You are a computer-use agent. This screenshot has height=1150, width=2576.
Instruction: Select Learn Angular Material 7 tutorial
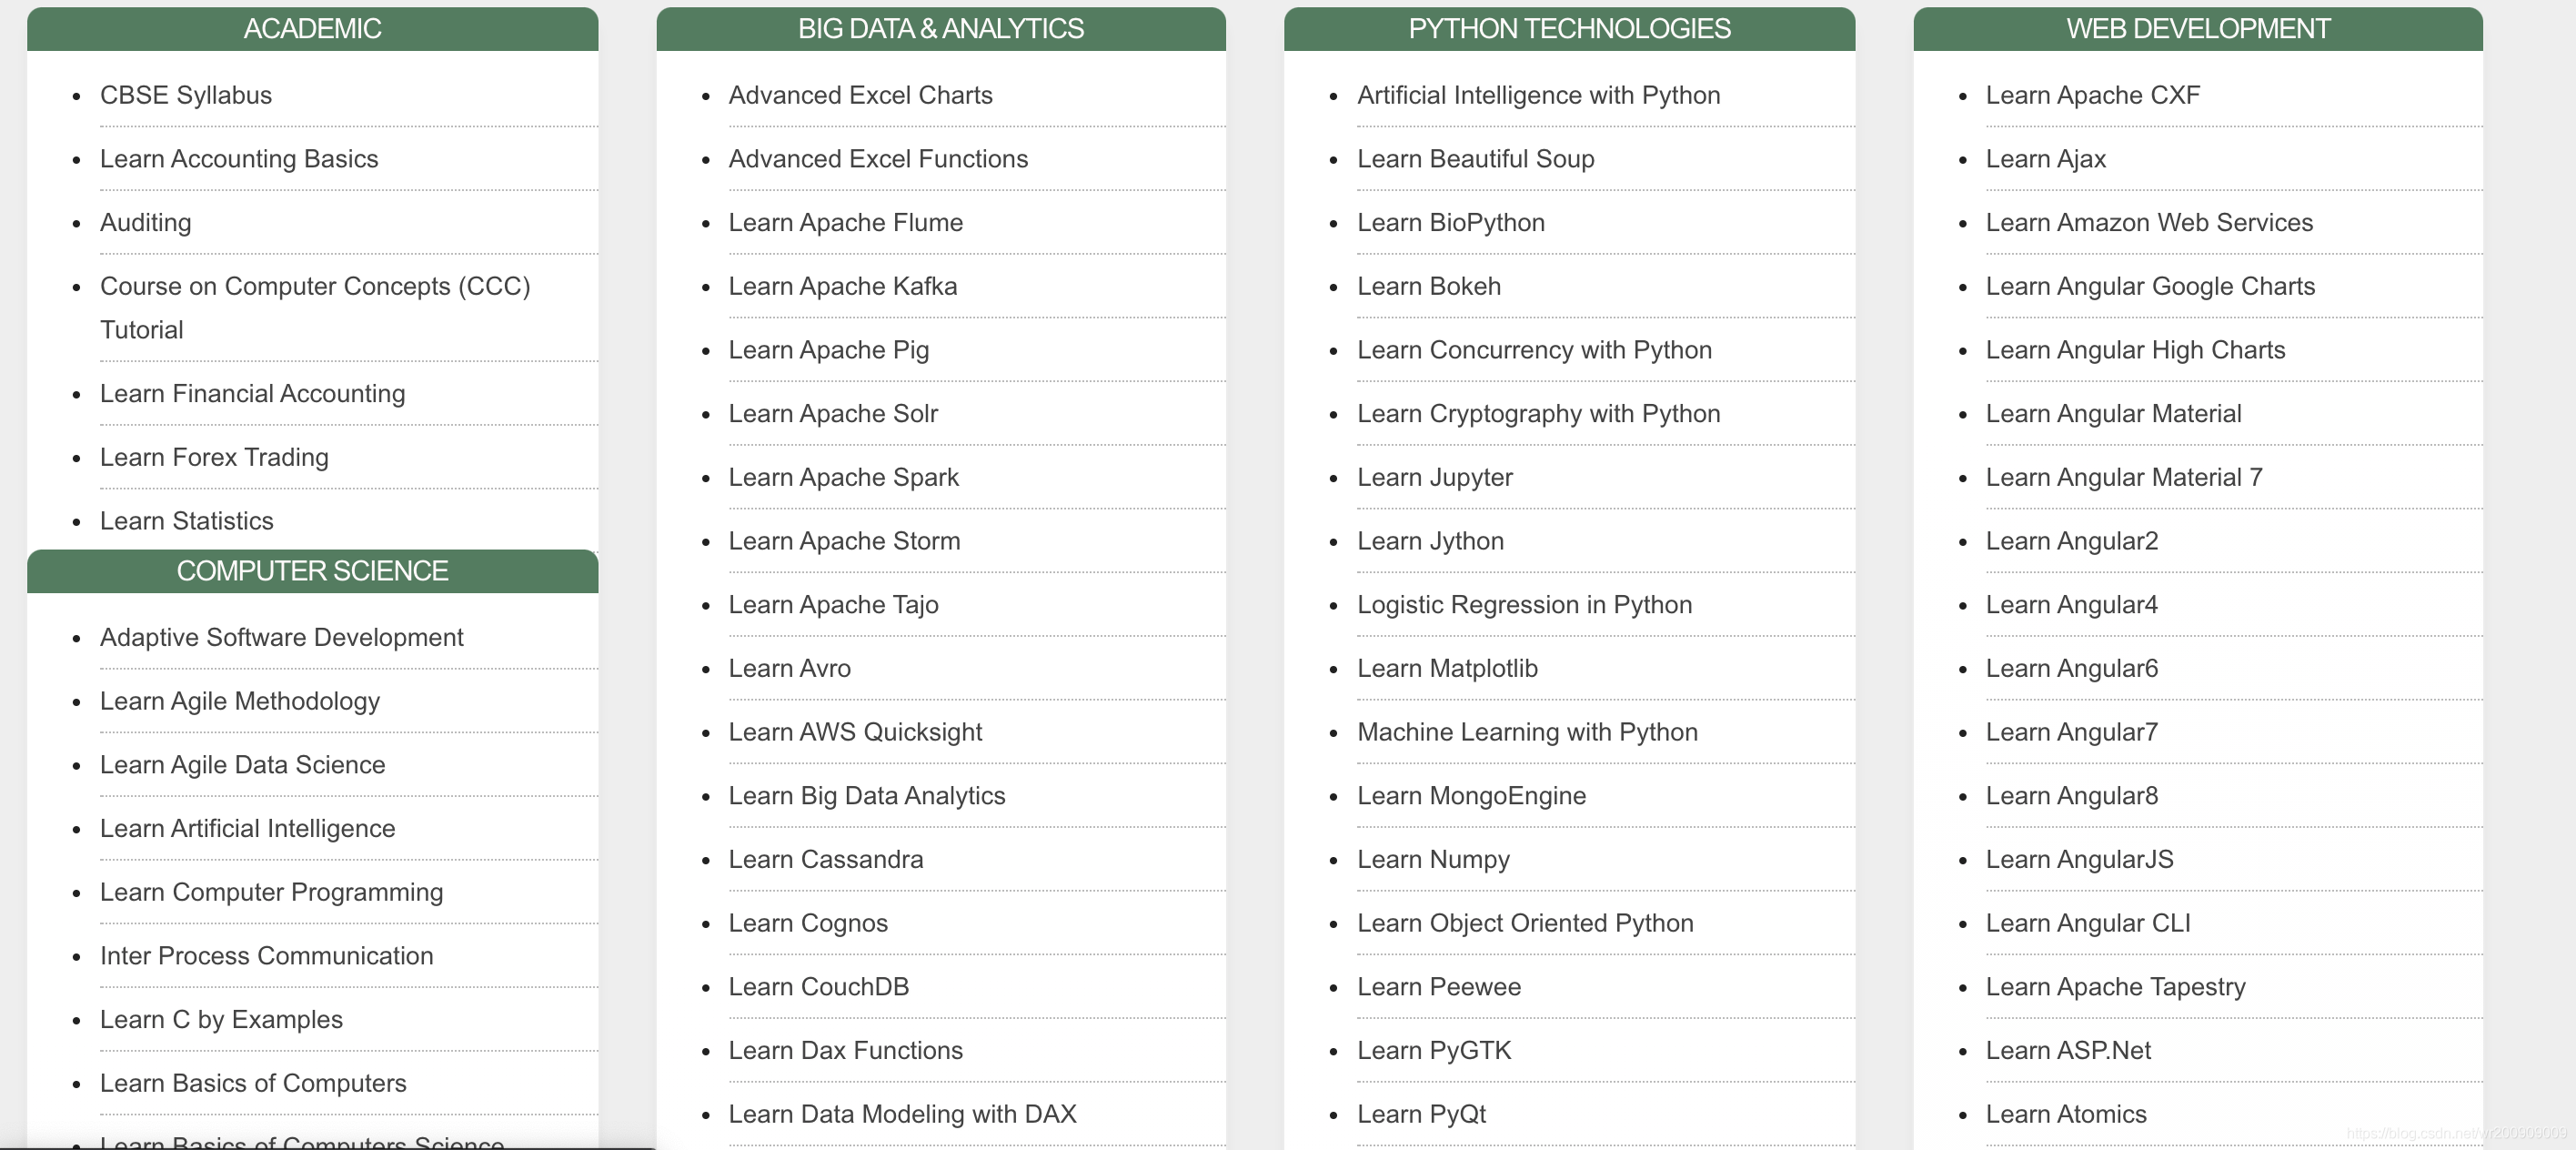coord(2124,477)
